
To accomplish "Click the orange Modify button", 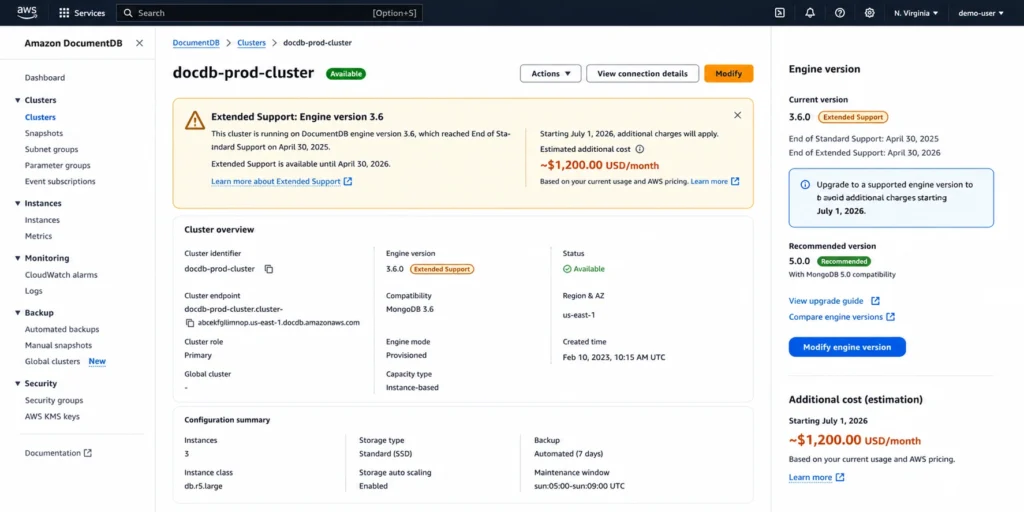I will tap(729, 74).
